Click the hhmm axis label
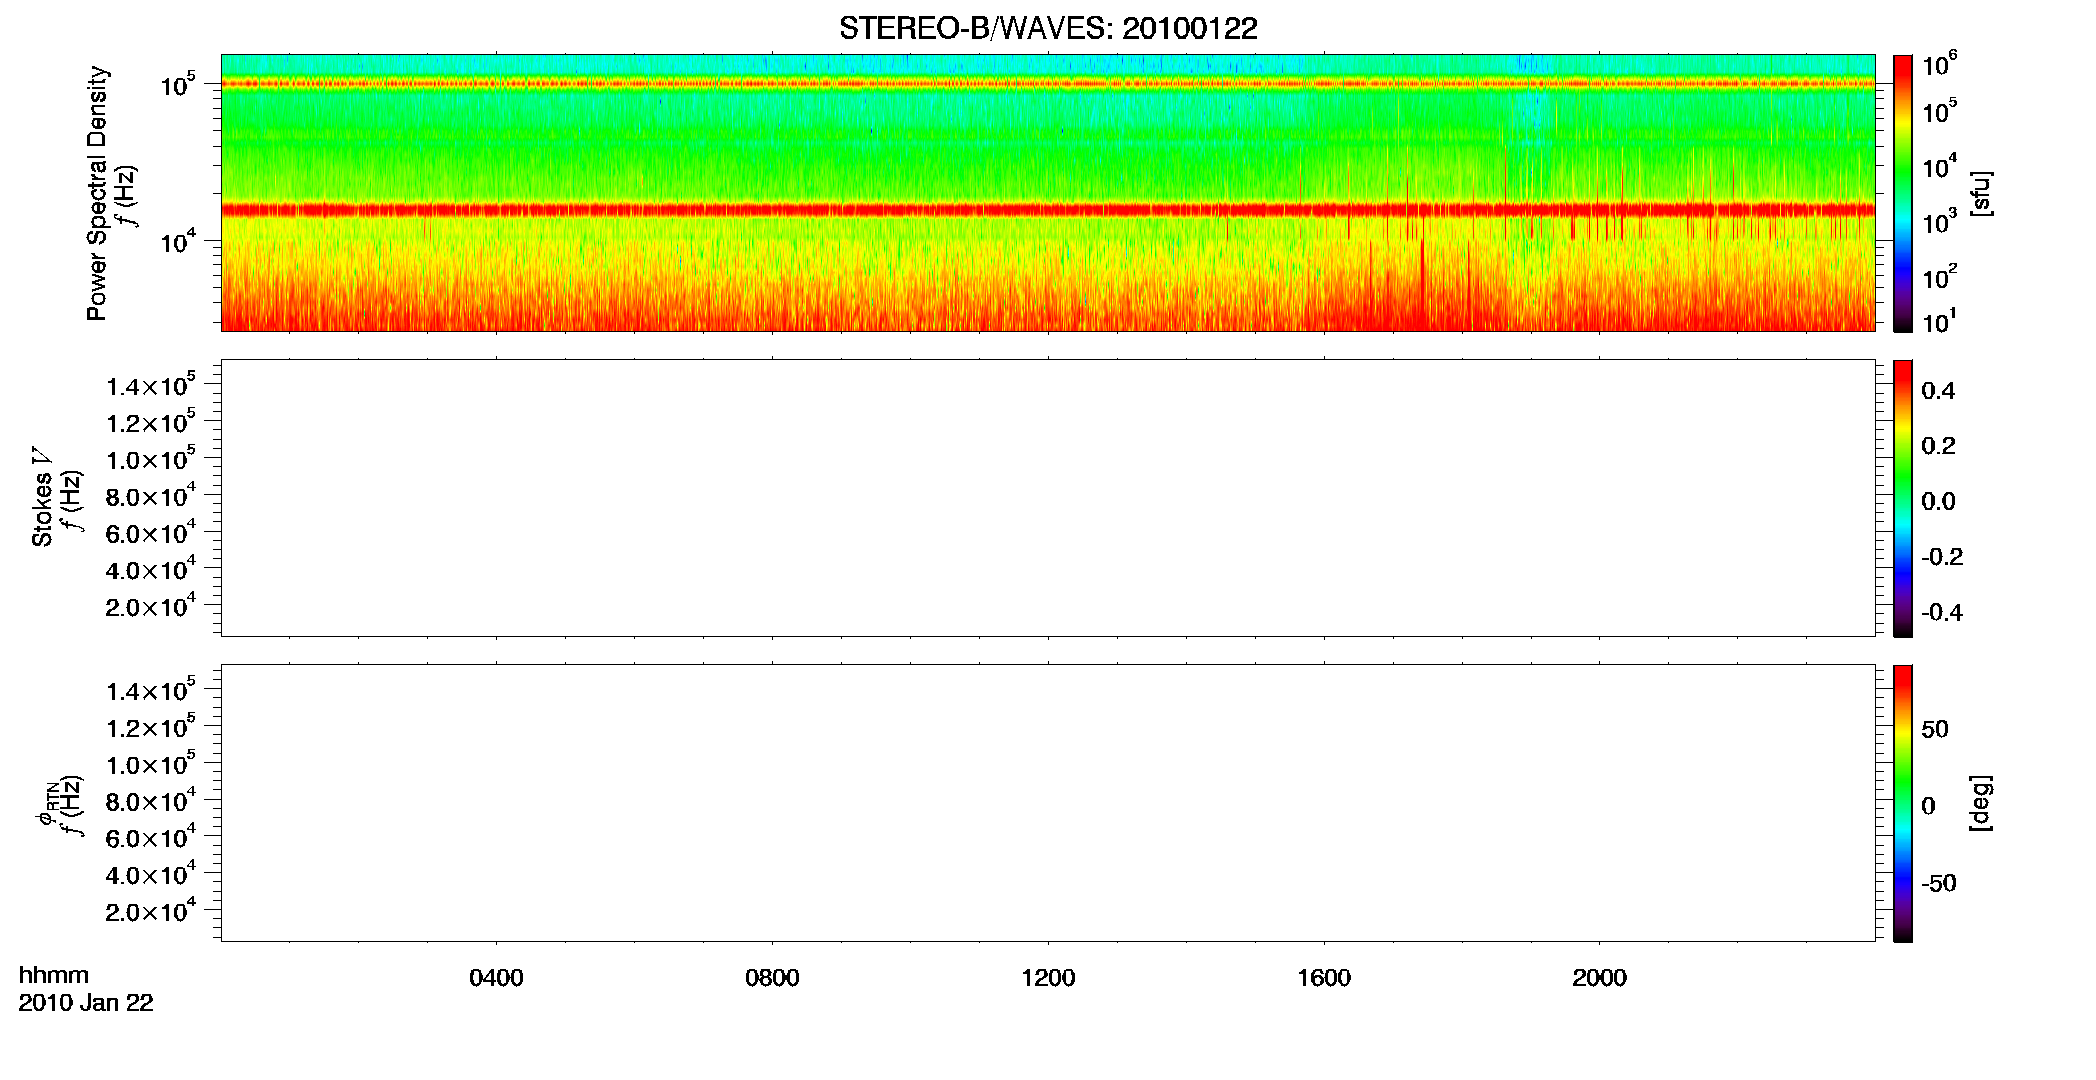The height and width of the screenshot is (1080, 2096). [x=54, y=975]
